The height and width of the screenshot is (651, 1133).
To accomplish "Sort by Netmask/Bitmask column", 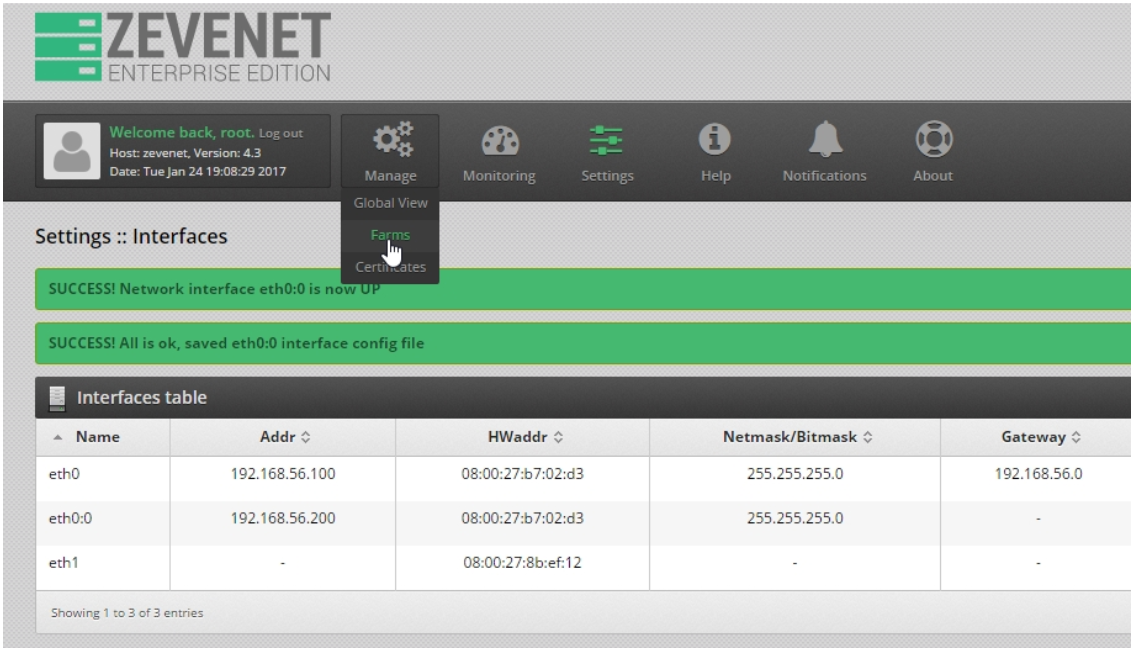I will (x=796, y=437).
